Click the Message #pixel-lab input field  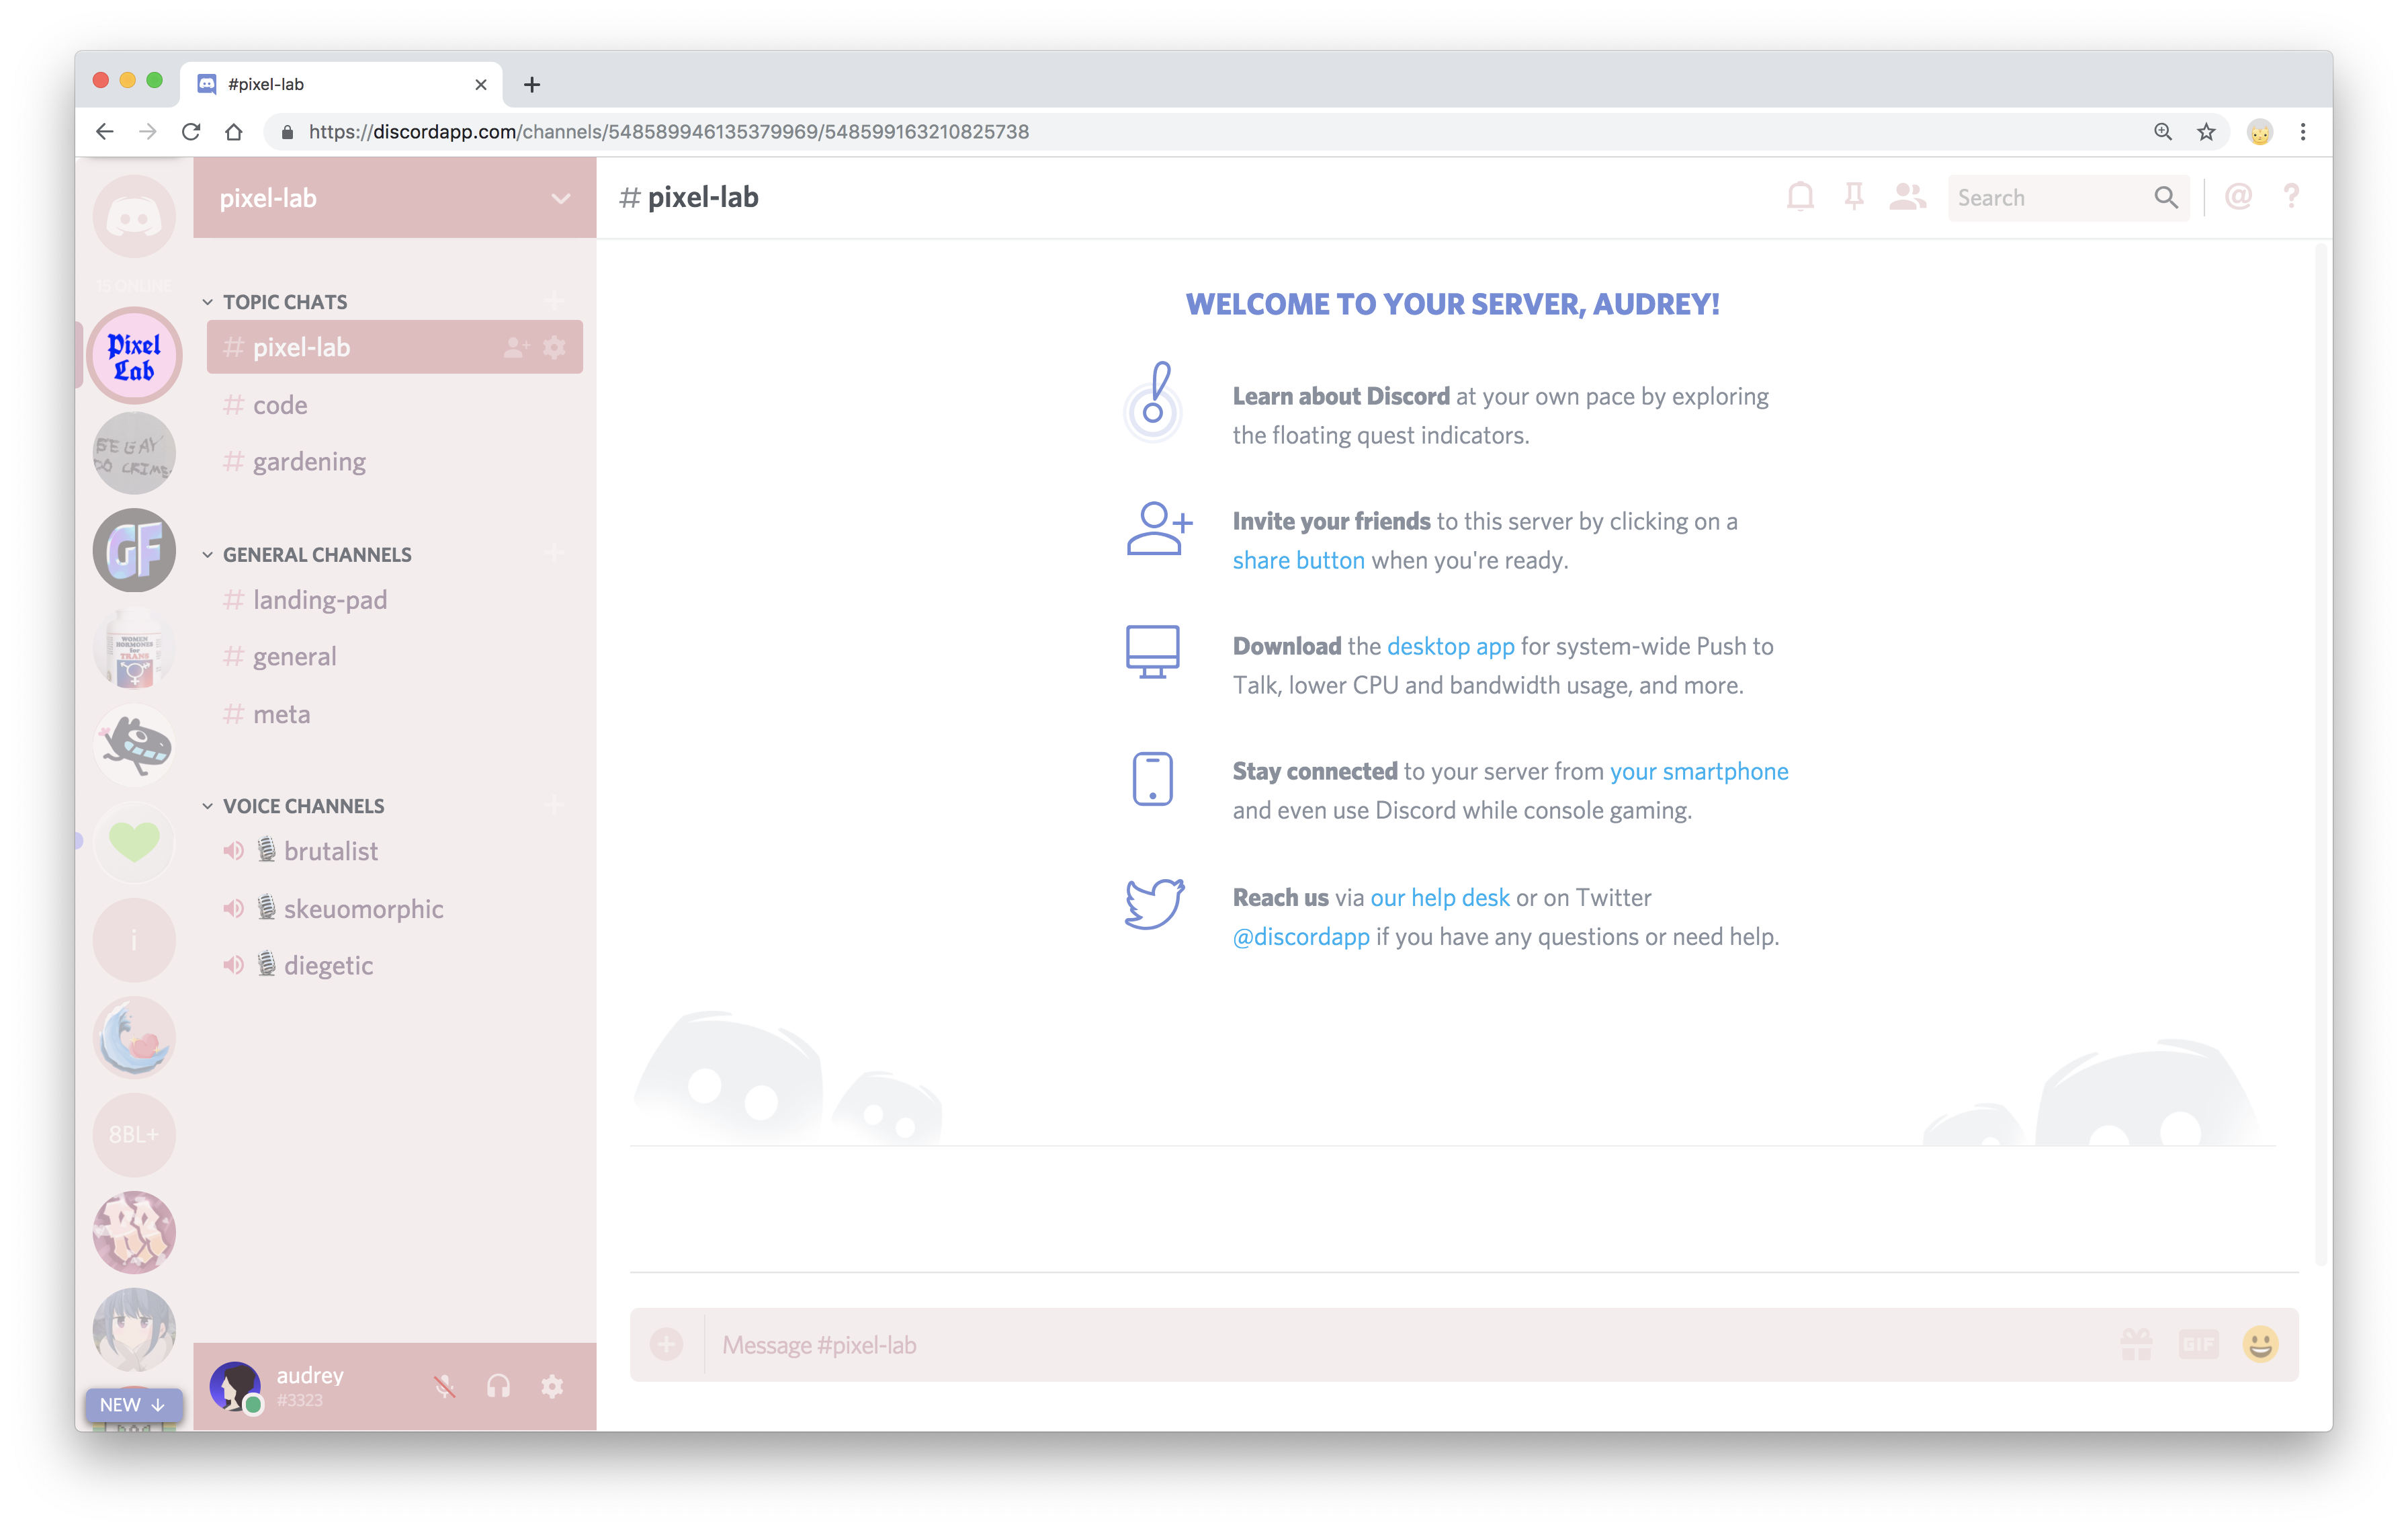(x=1400, y=1345)
